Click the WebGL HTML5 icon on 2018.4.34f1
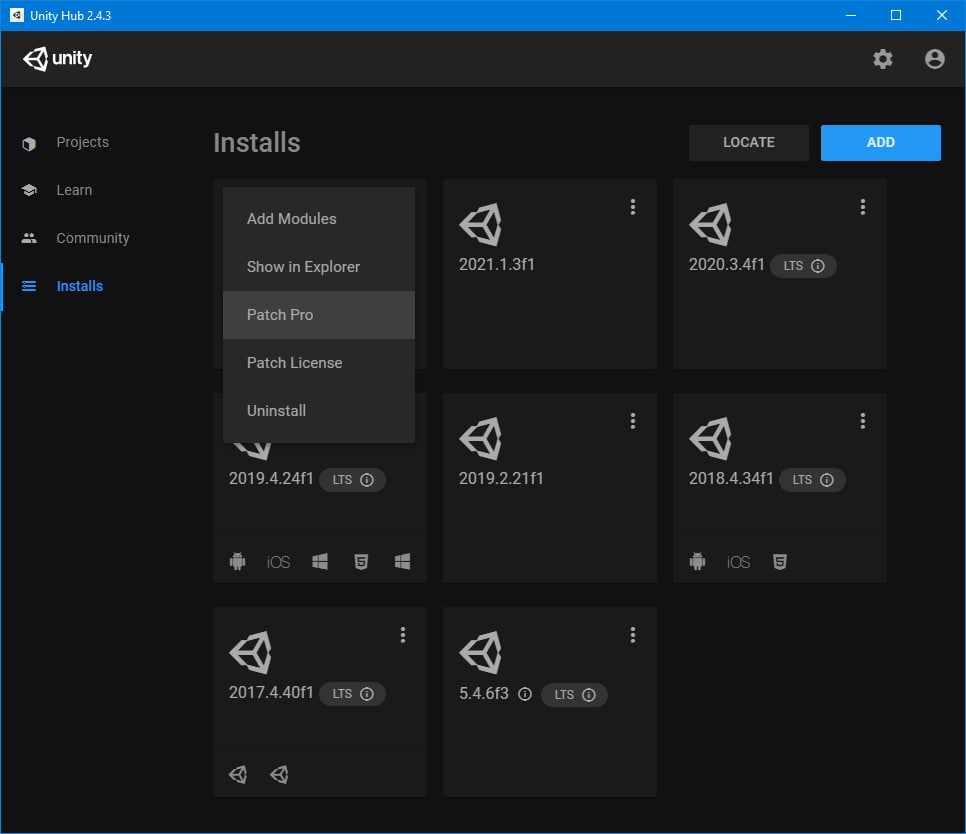Screen dimensions: 966x834 pyautogui.click(x=779, y=561)
